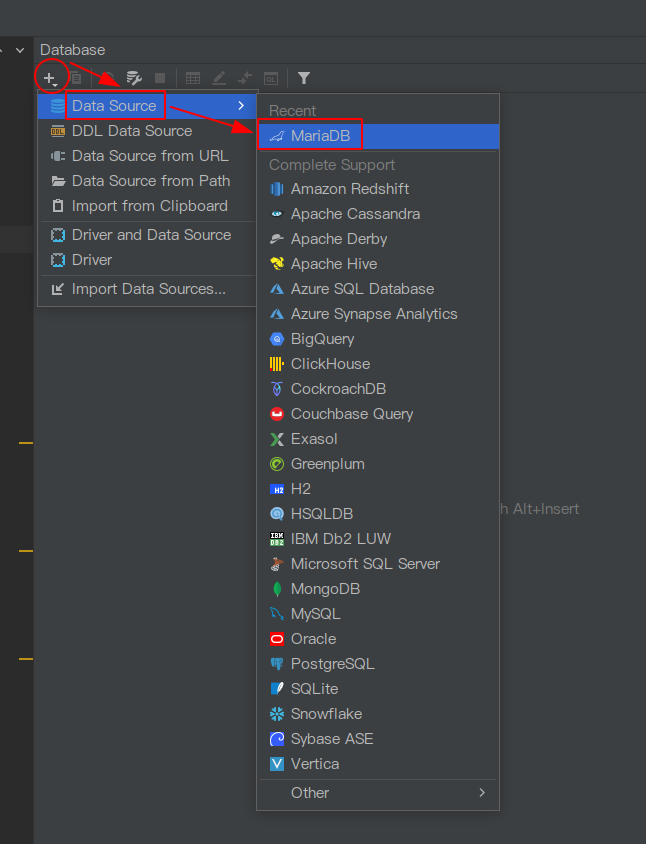Click the Greenplum green circle icon
Screen dimensions: 646x844
[277, 464]
